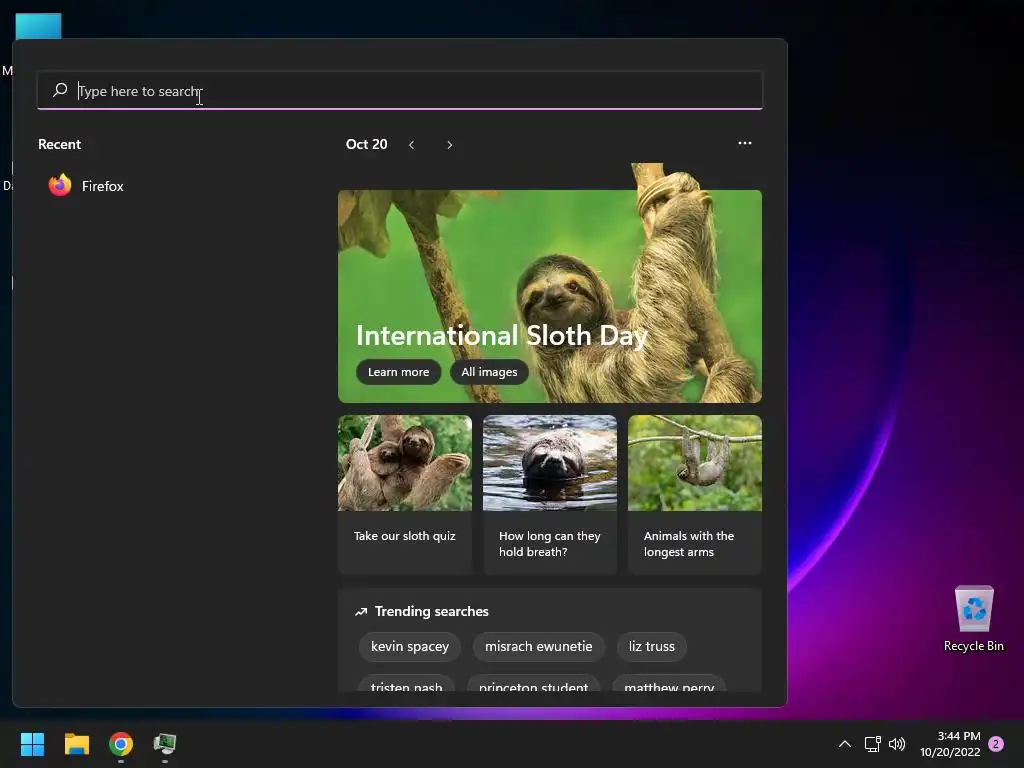Open the 'Take our sloth quiz' card
1024x768 pixels.
(x=405, y=494)
